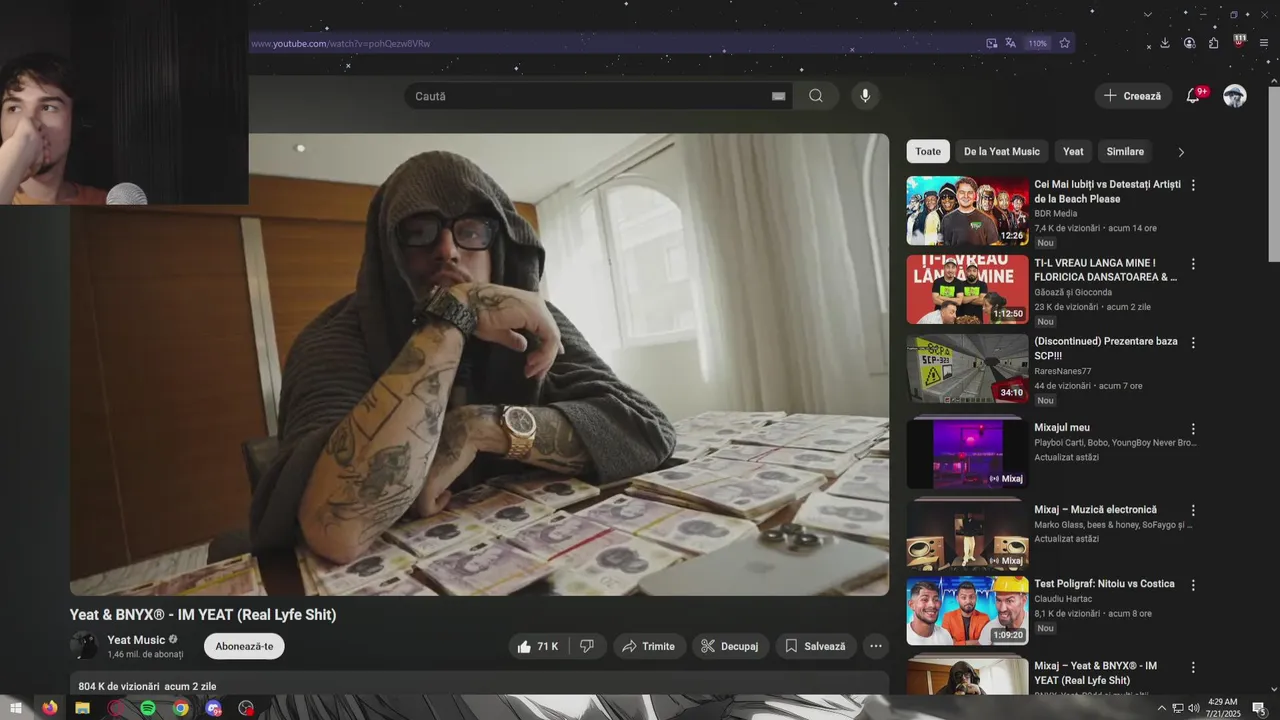This screenshot has height=720, width=1280.
Task: Expand the list-all-tabs chevron
Action: pos(1148,14)
